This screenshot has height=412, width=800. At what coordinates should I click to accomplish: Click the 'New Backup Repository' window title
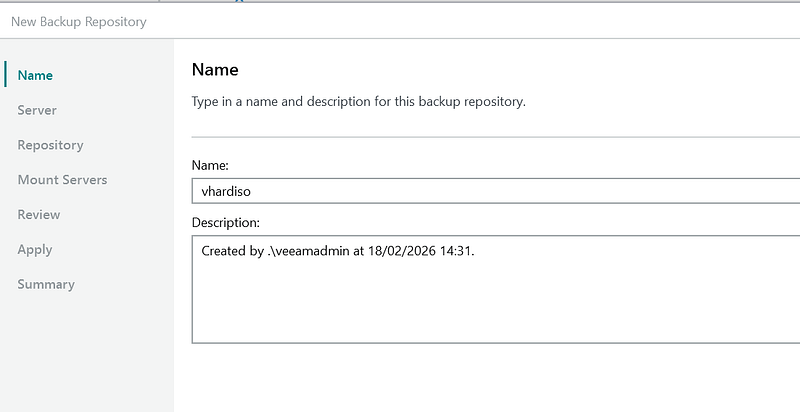click(x=79, y=22)
